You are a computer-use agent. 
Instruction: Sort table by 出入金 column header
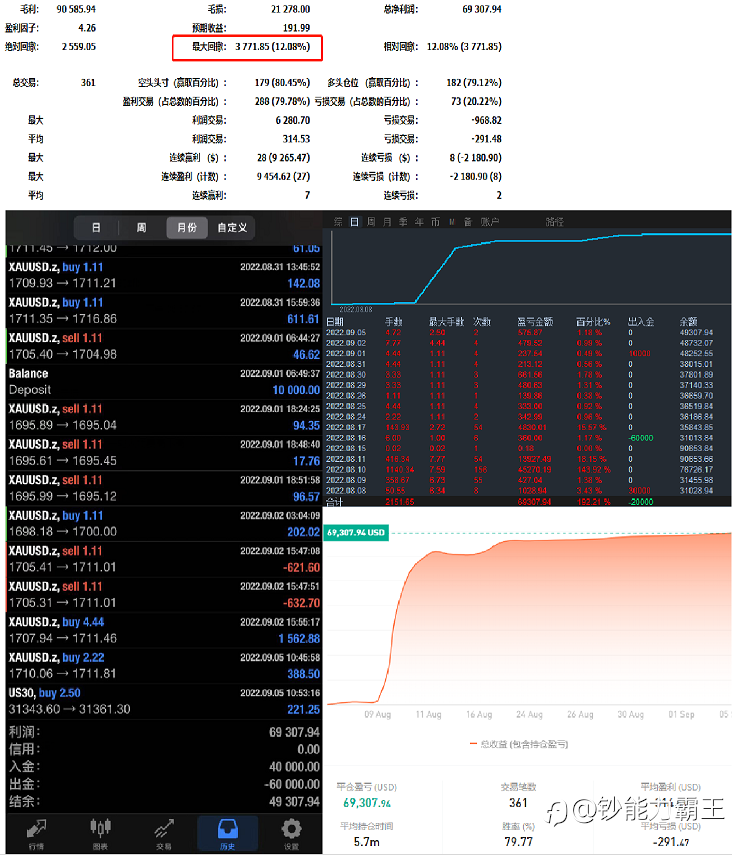[x=641, y=322]
